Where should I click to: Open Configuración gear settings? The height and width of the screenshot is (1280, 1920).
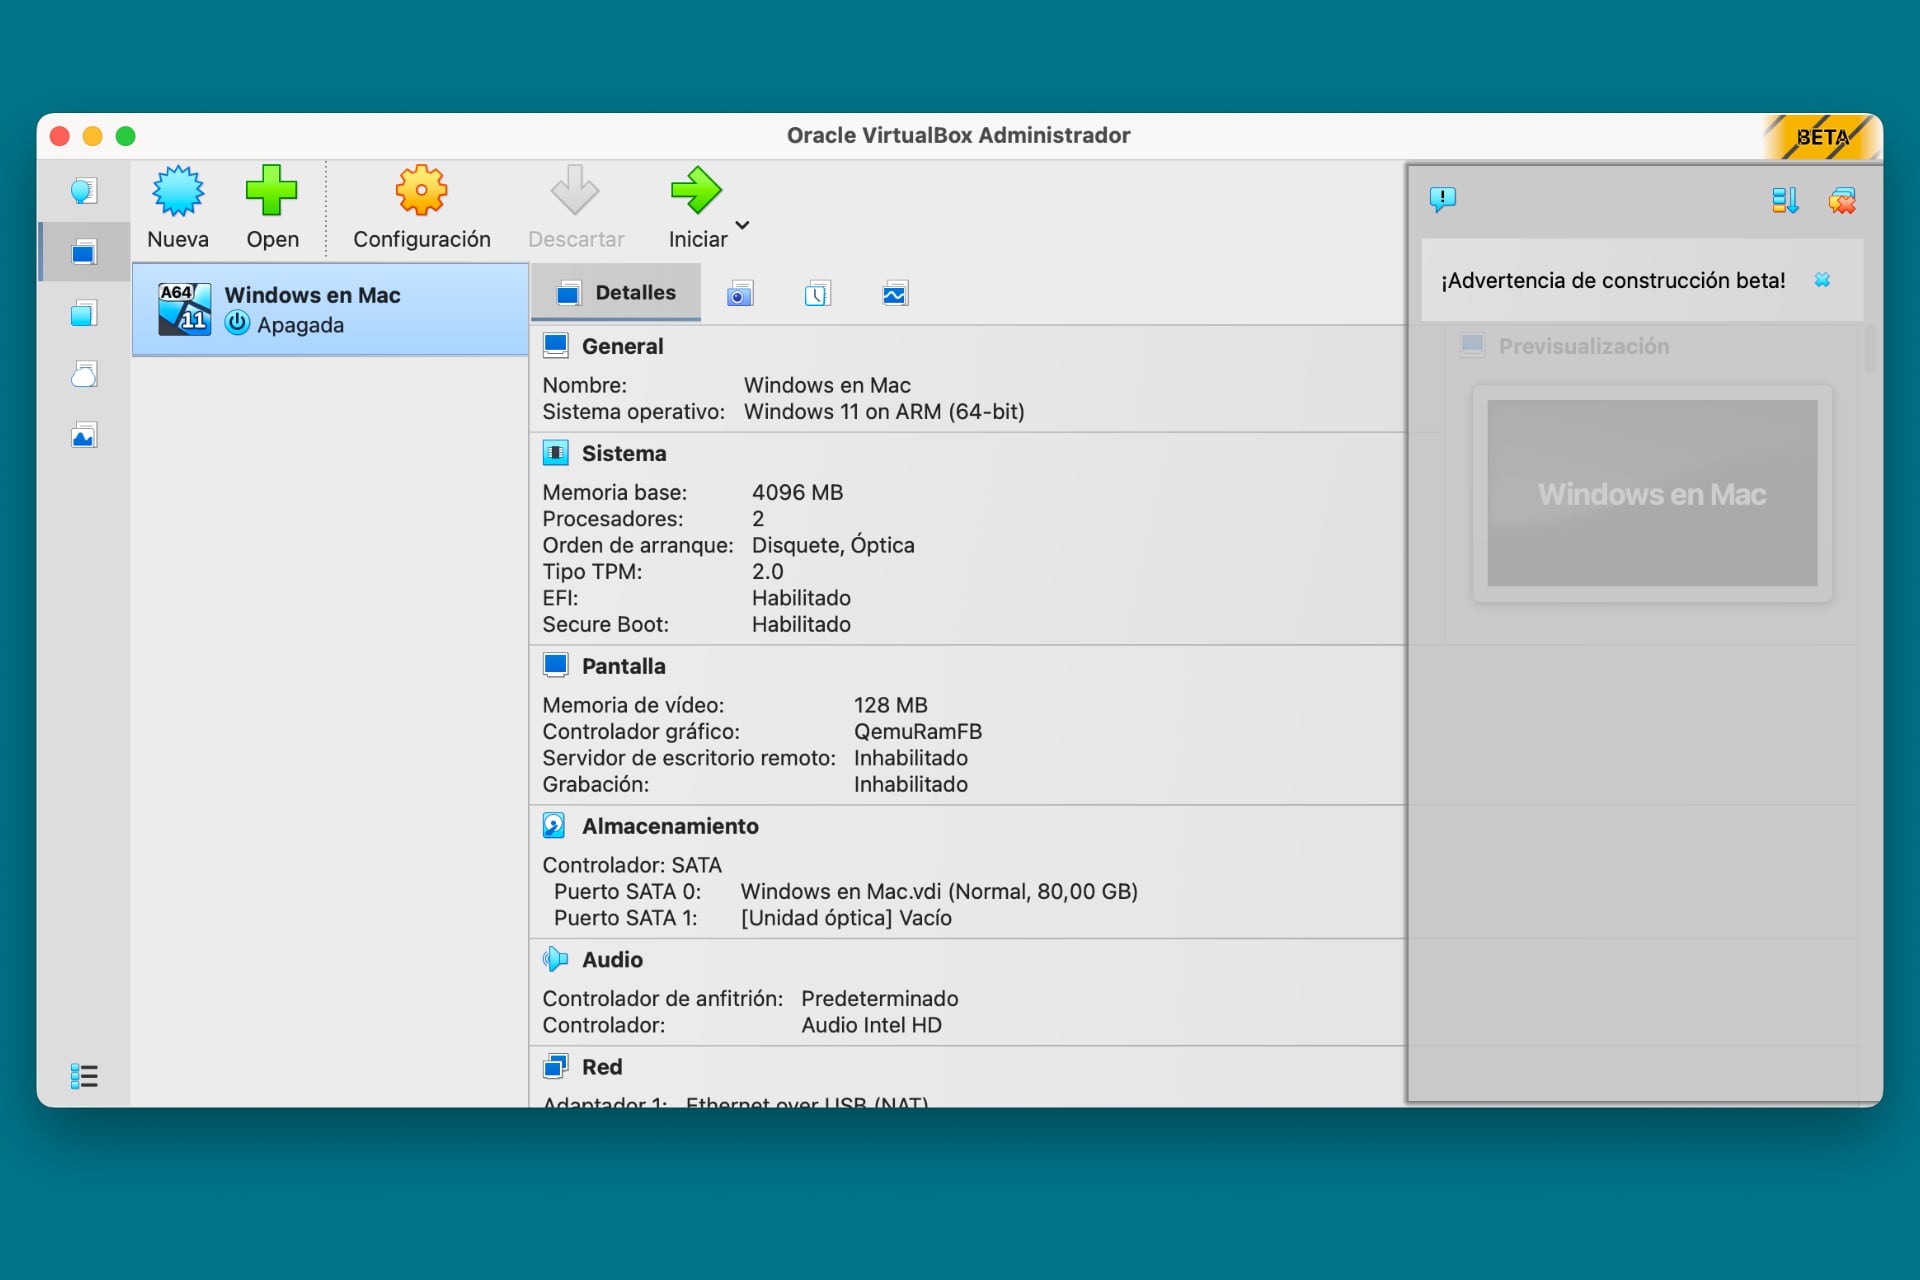pyautogui.click(x=421, y=208)
